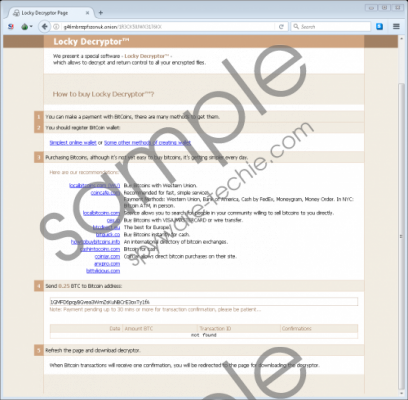Screen dimensions: 408x400
Task: Open the cex.io link
Action: click(113, 220)
